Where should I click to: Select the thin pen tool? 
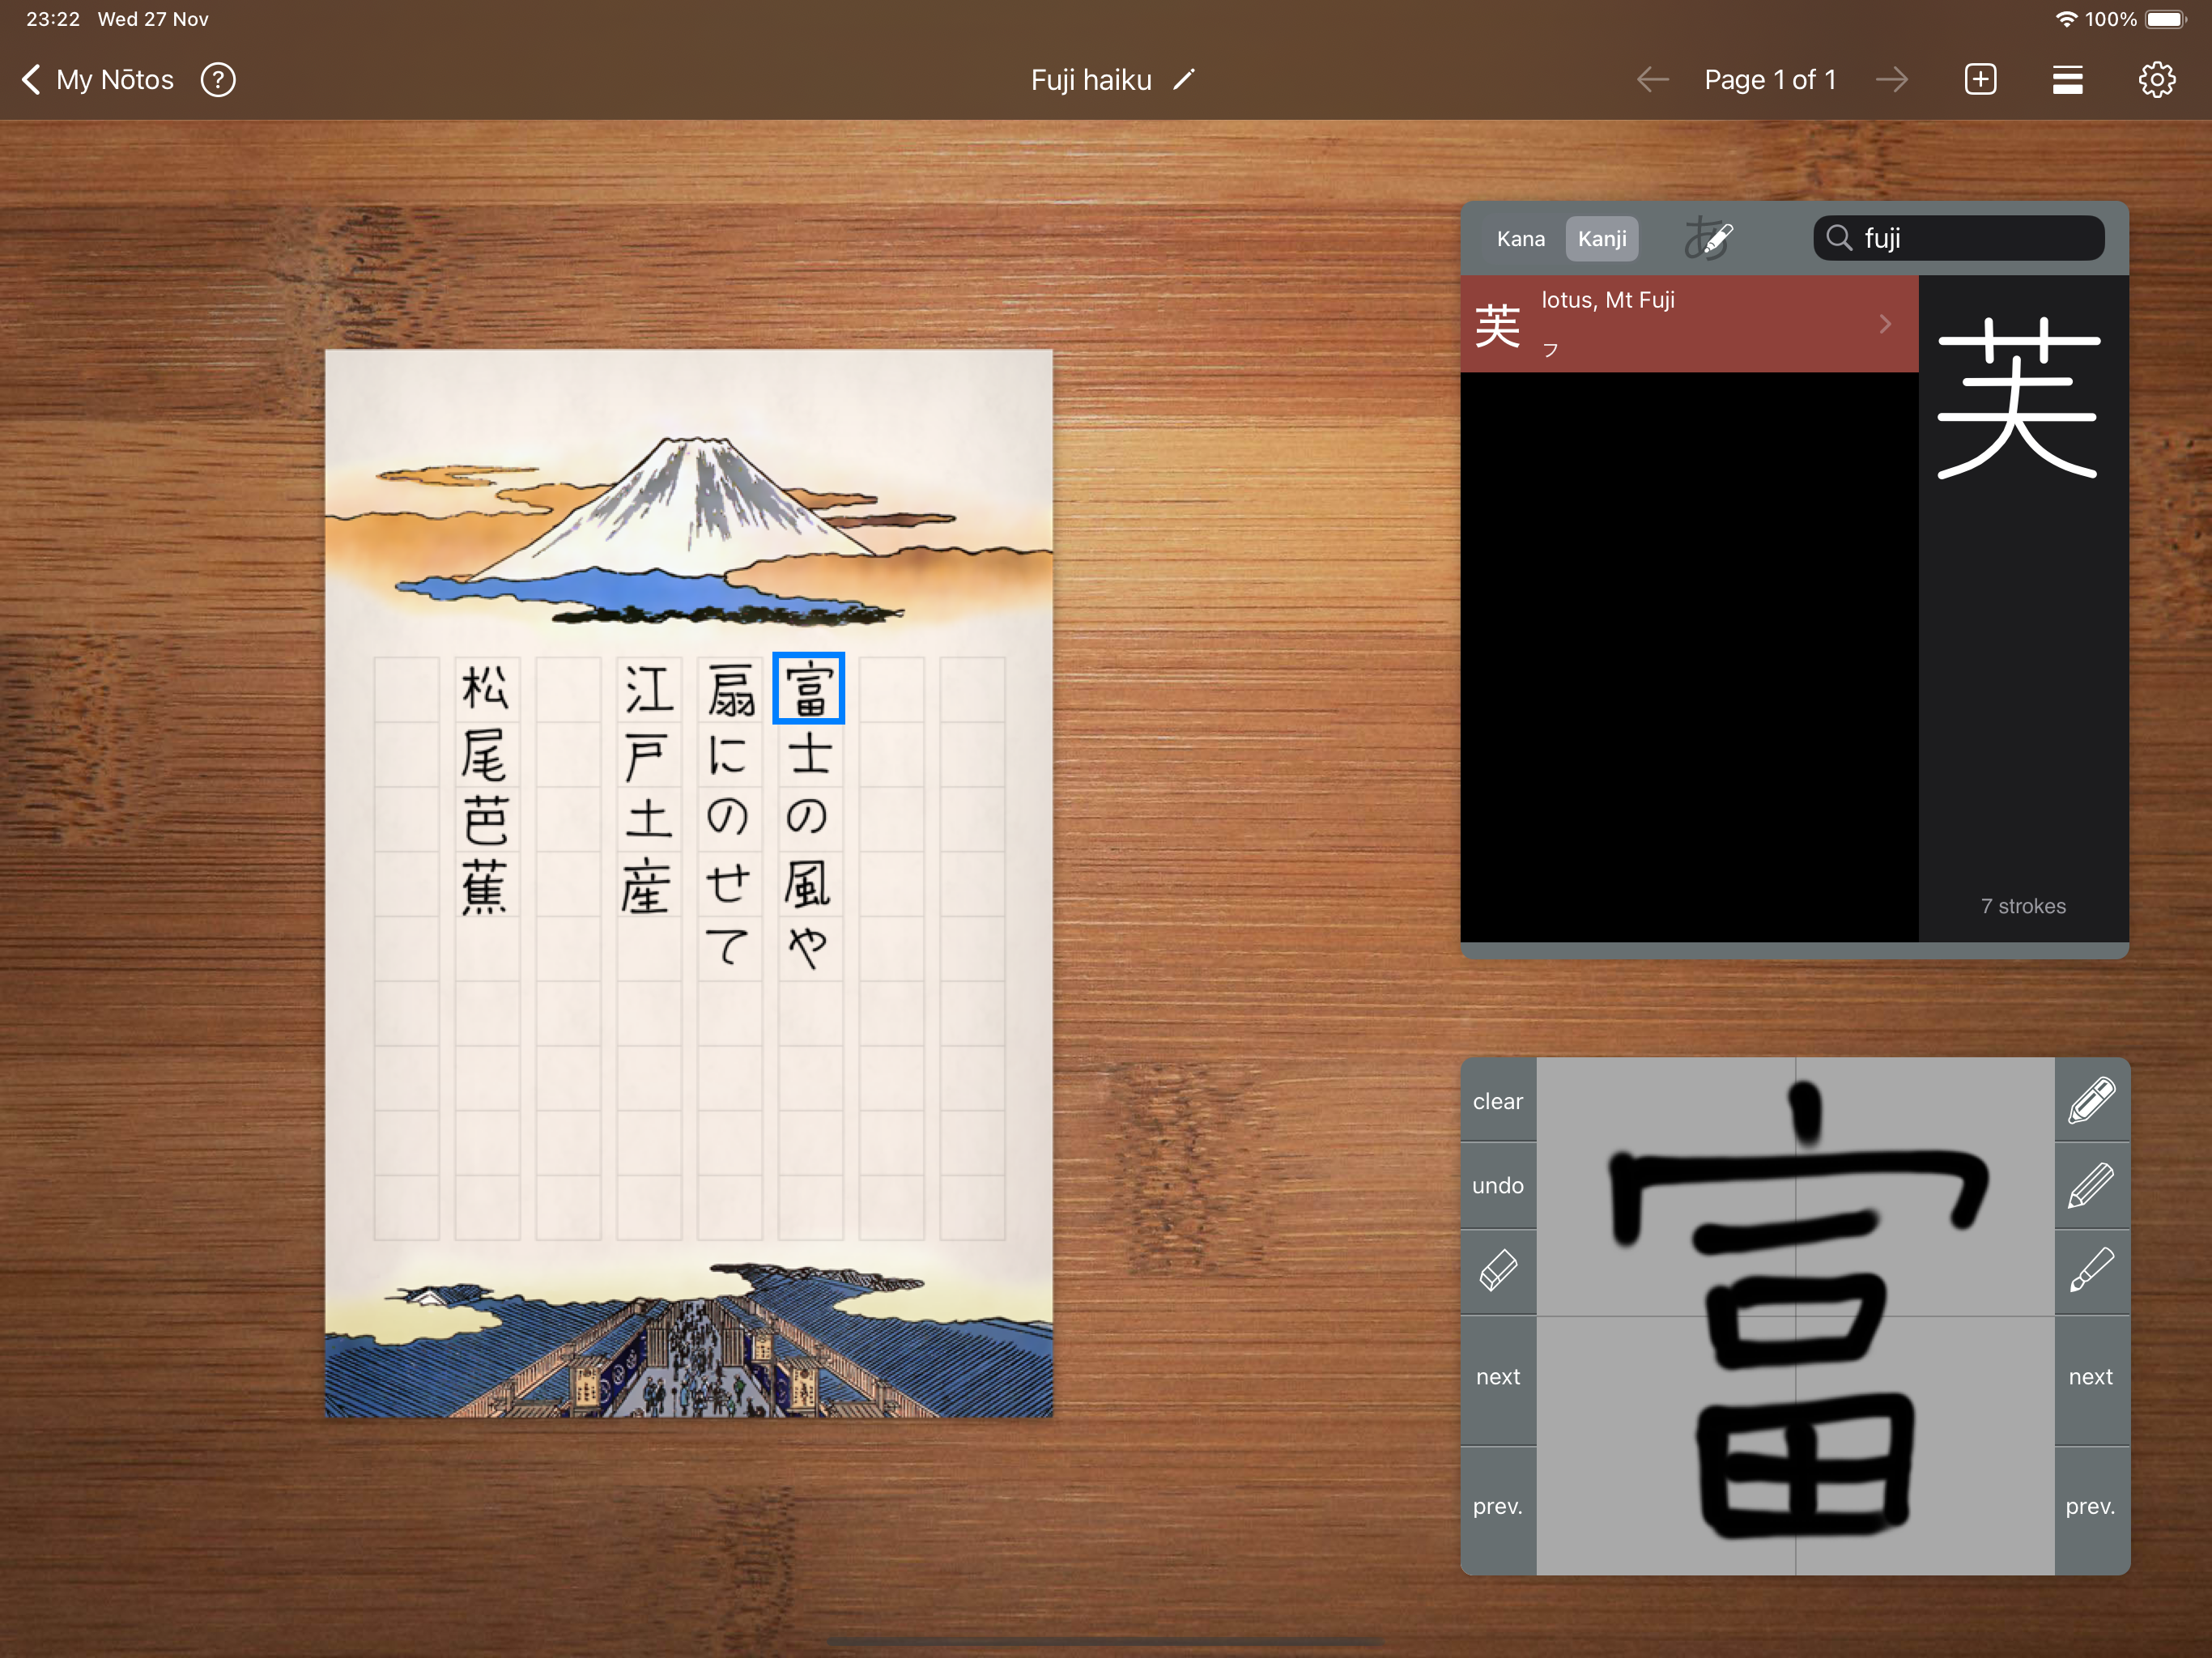2092,1271
